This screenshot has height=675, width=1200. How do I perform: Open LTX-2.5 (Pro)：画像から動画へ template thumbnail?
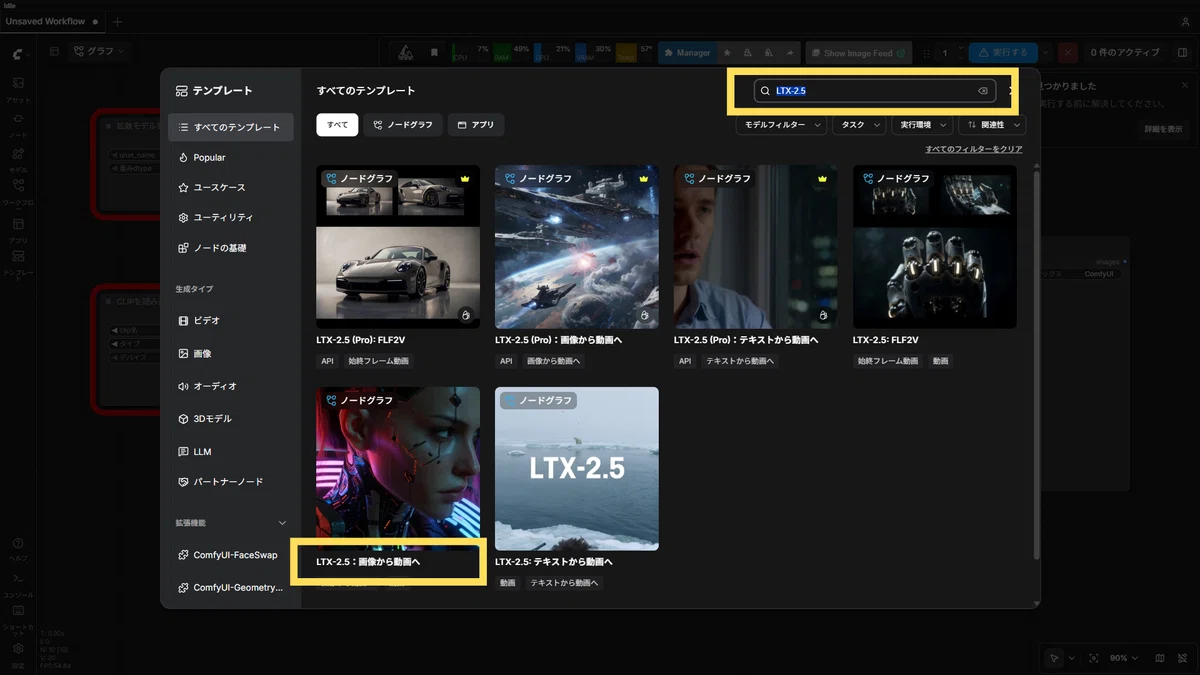pyautogui.click(x=577, y=247)
